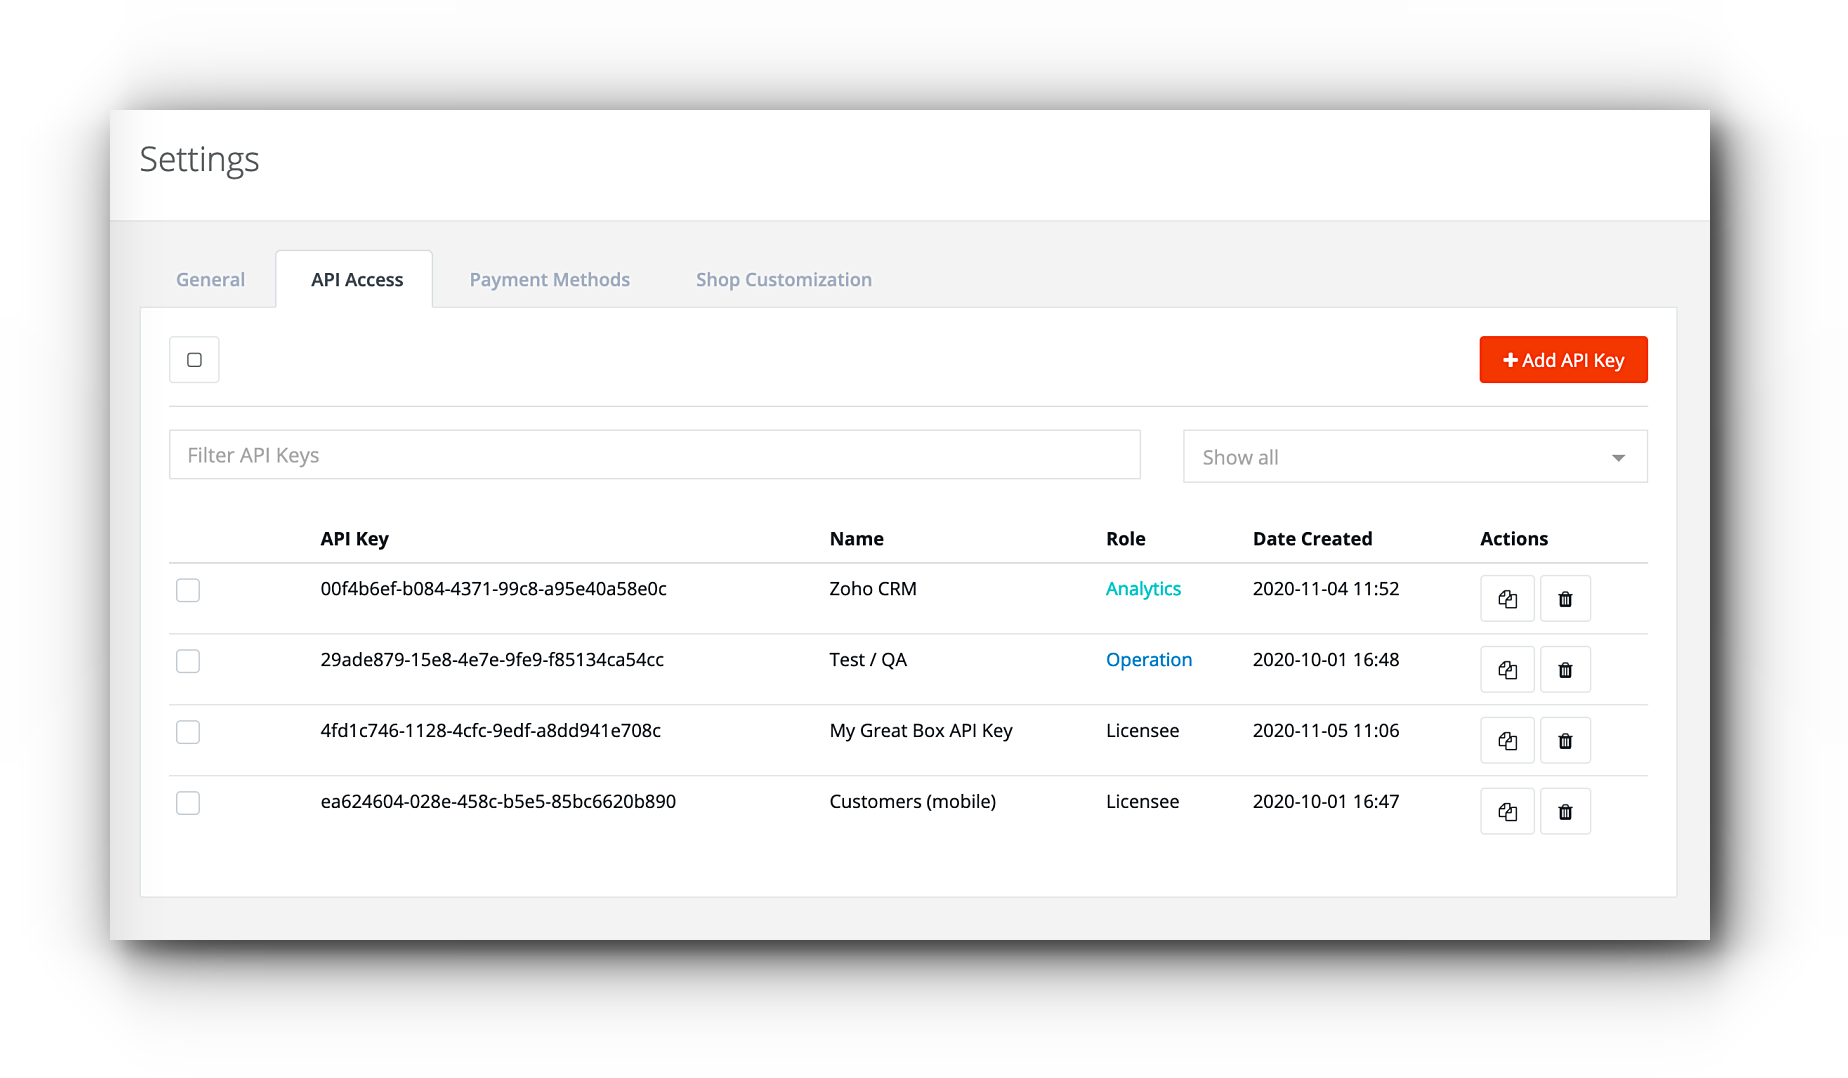Click the date 2020-10-01 16:48
The width and height of the screenshot is (1848, 1078).
tap(1326, 660)
